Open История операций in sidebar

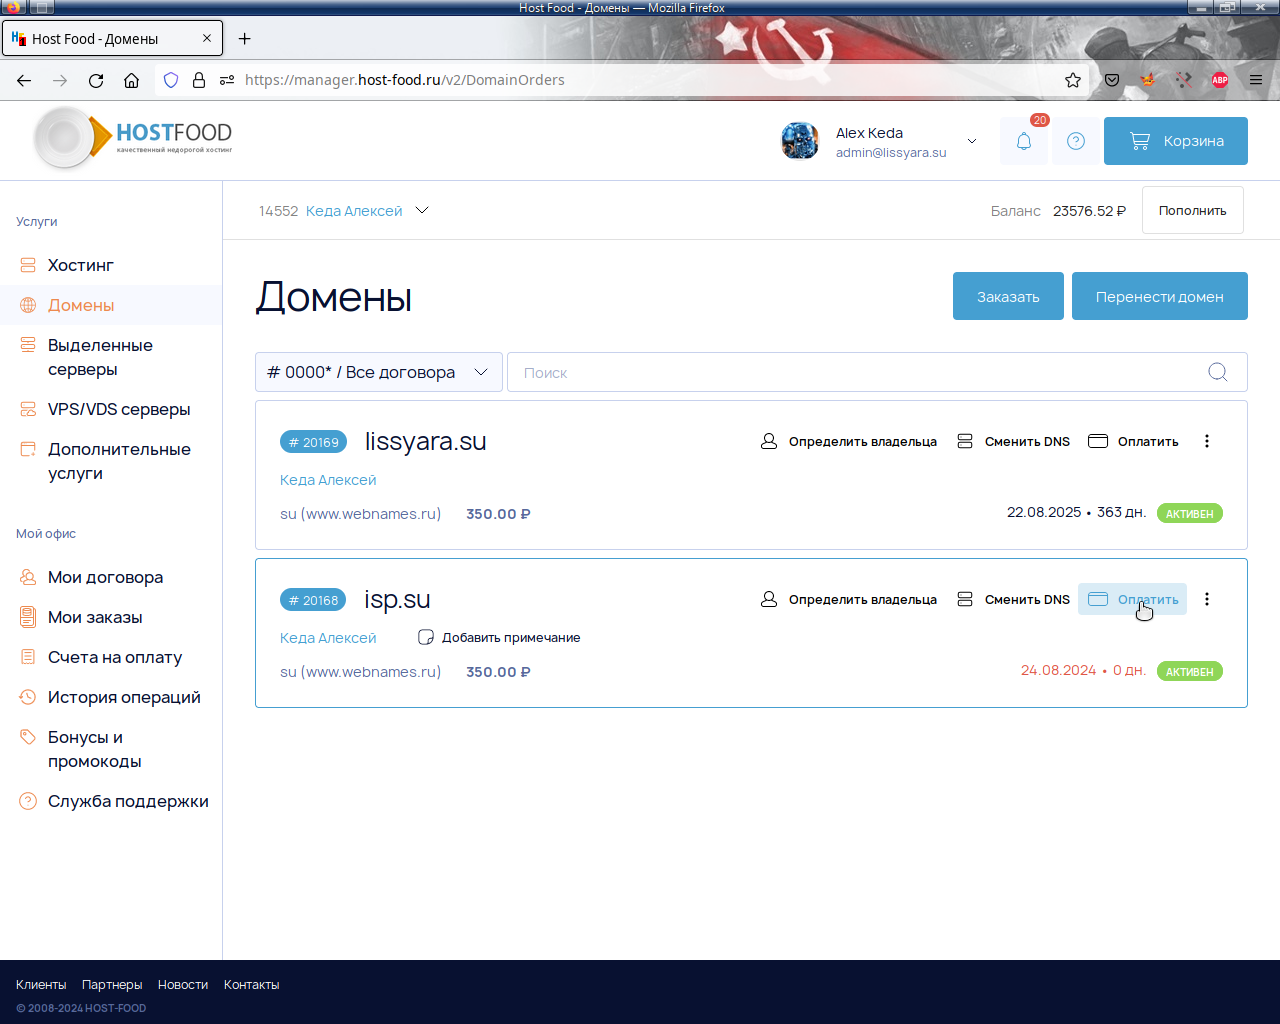pos(124,697)
